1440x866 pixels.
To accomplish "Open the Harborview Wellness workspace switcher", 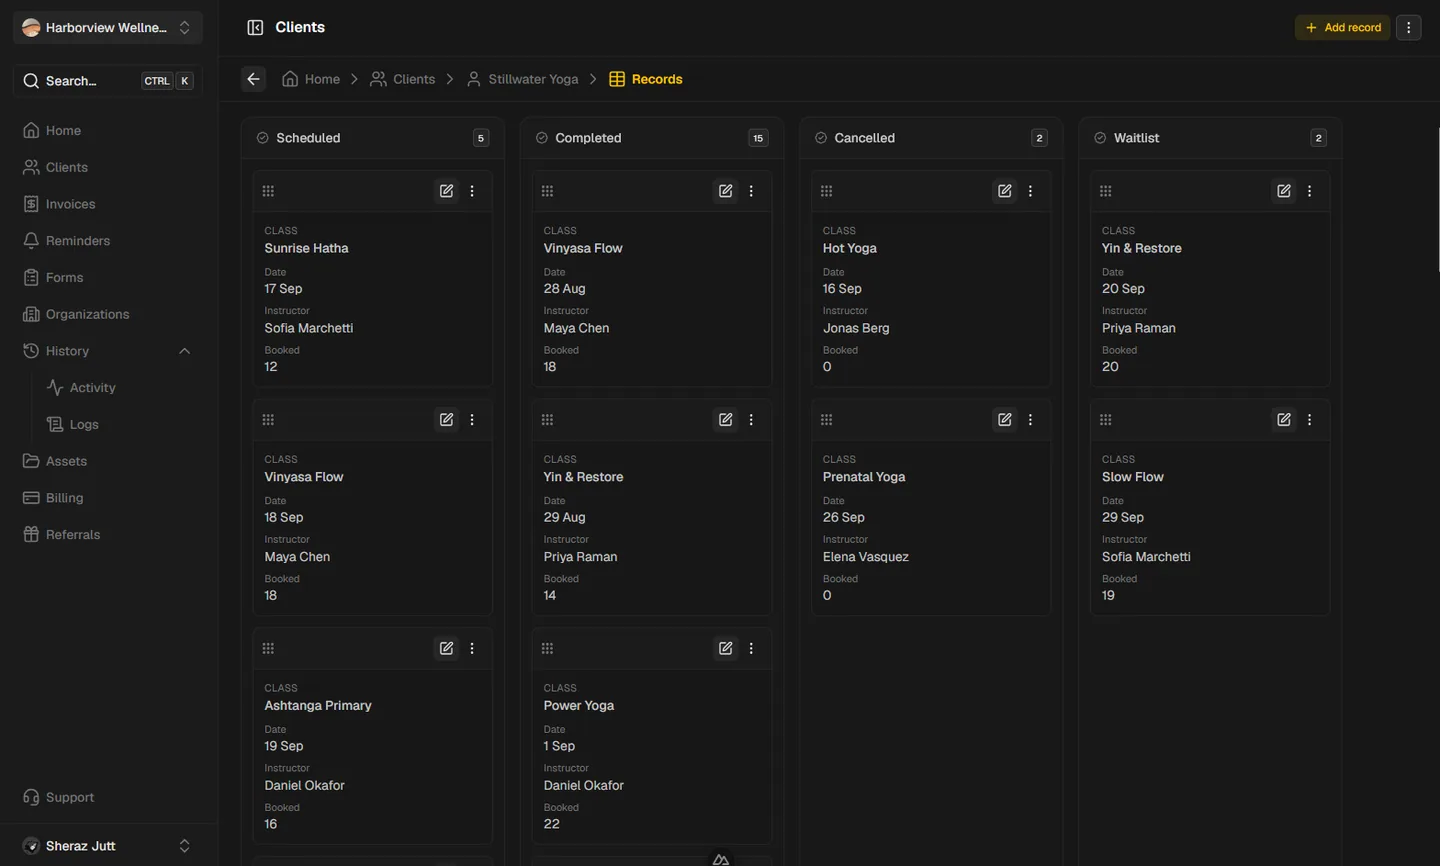I will pyautogui.click(x=108, y=27).
